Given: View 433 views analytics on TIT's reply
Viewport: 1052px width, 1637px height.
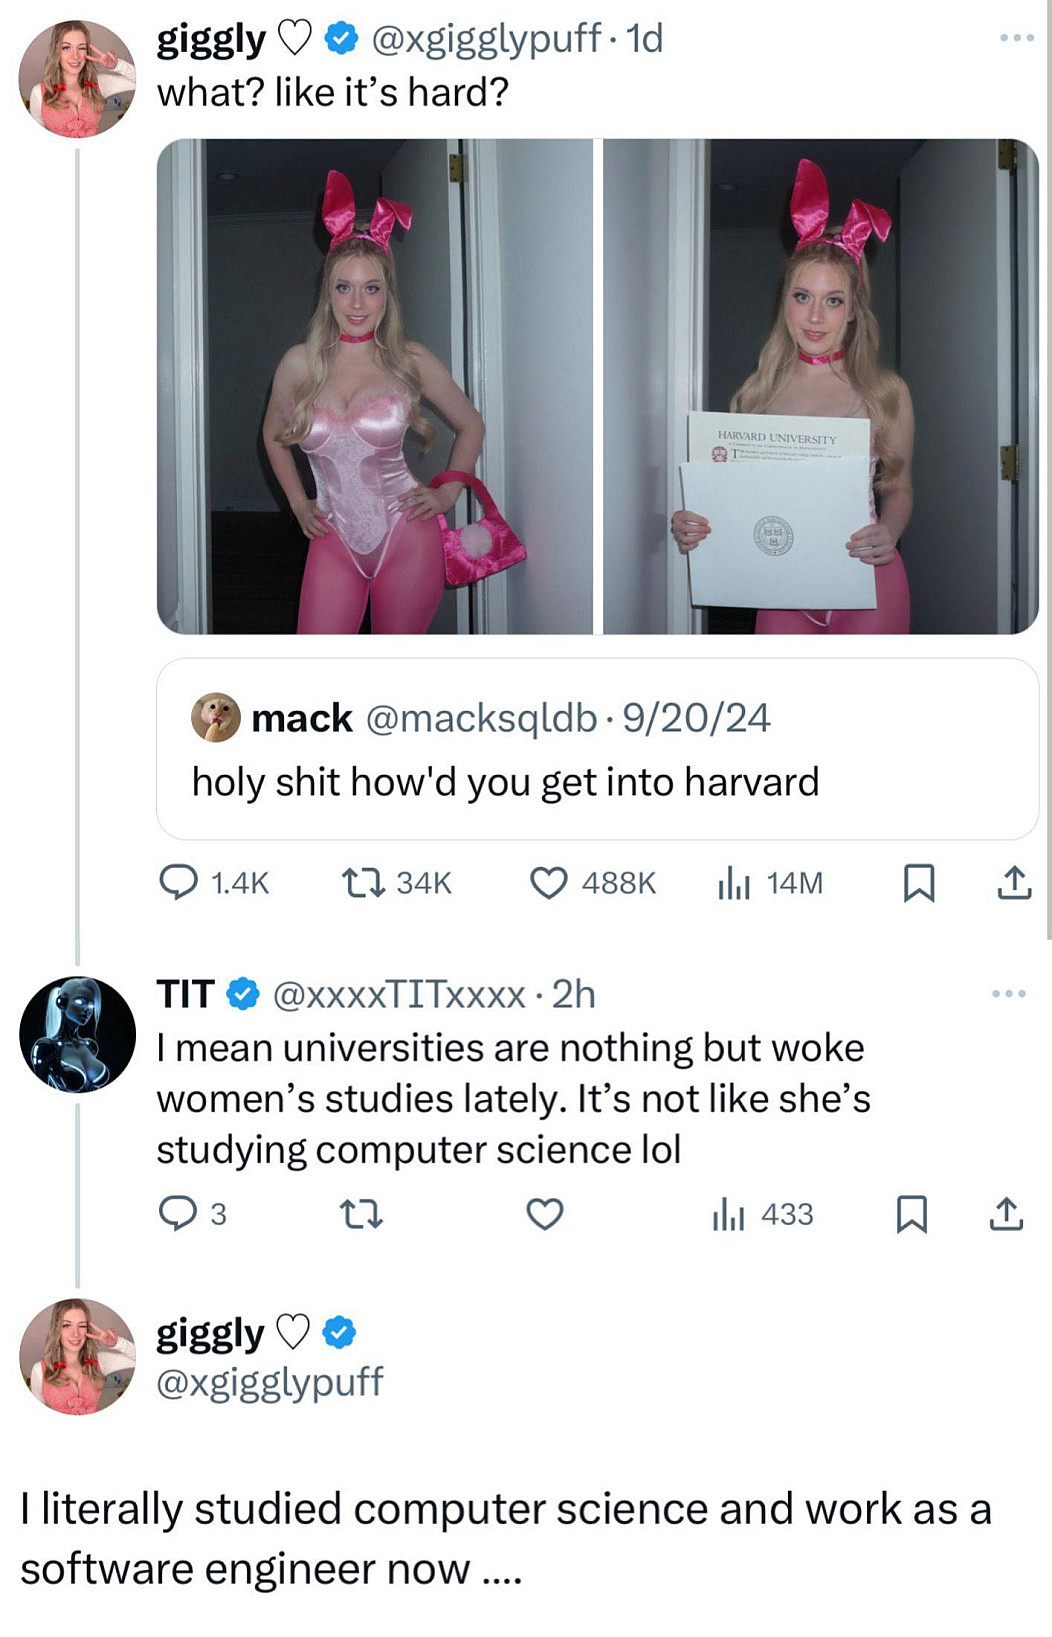Looking at the screenshot, I should click(x=729, y=1214).
